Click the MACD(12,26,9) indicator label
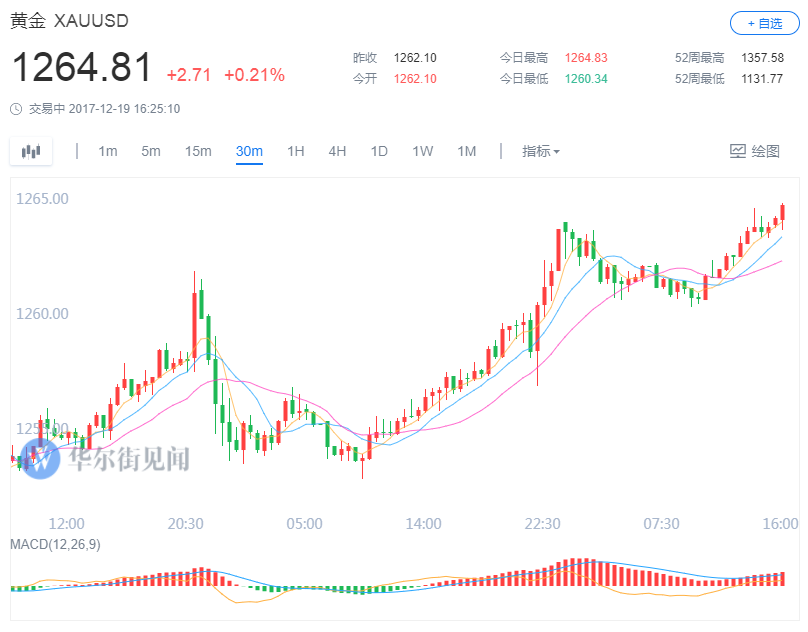Image resolution: width=808 pixels, height=632 pixels. pos(55,544)
